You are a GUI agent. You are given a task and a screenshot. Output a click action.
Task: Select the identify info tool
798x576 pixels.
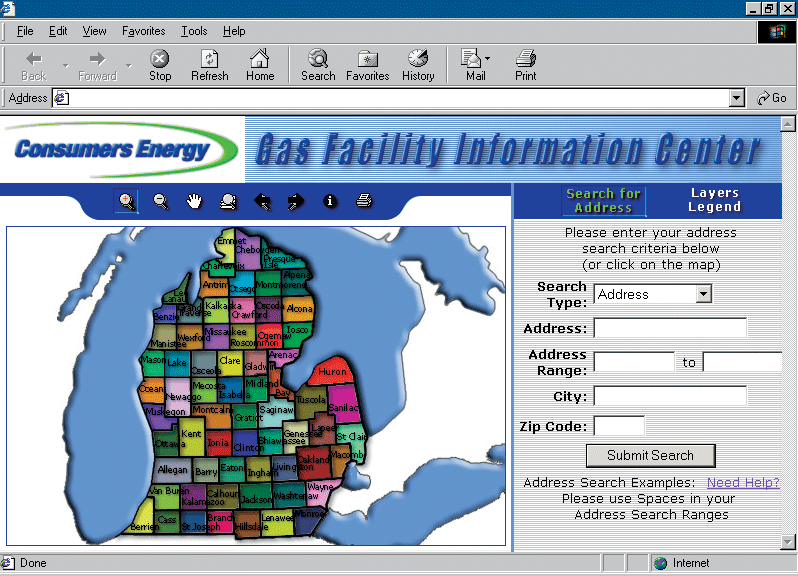330,201
